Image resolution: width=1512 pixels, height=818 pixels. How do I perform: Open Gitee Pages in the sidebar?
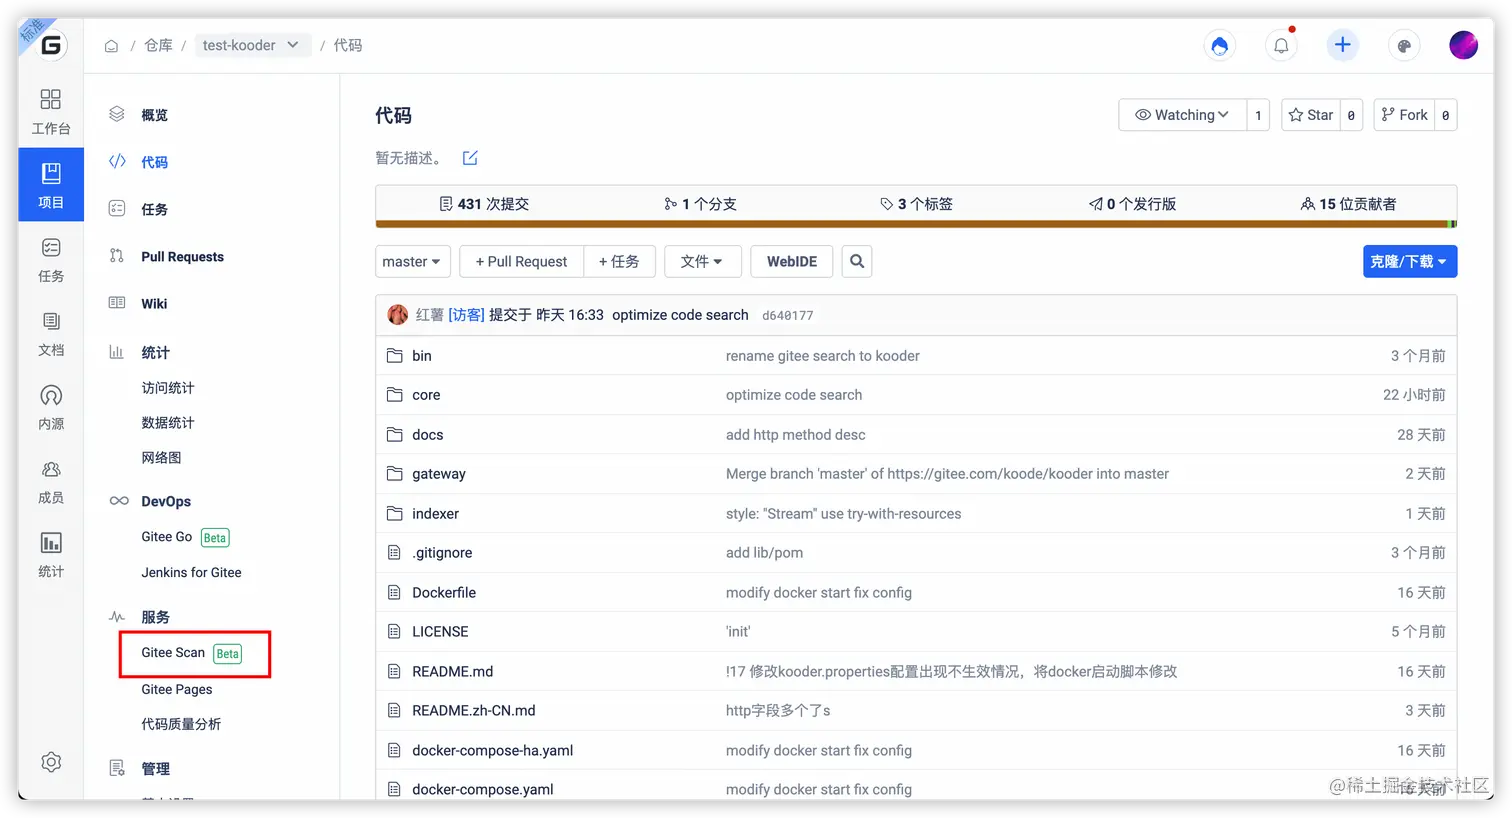(177, 690)
